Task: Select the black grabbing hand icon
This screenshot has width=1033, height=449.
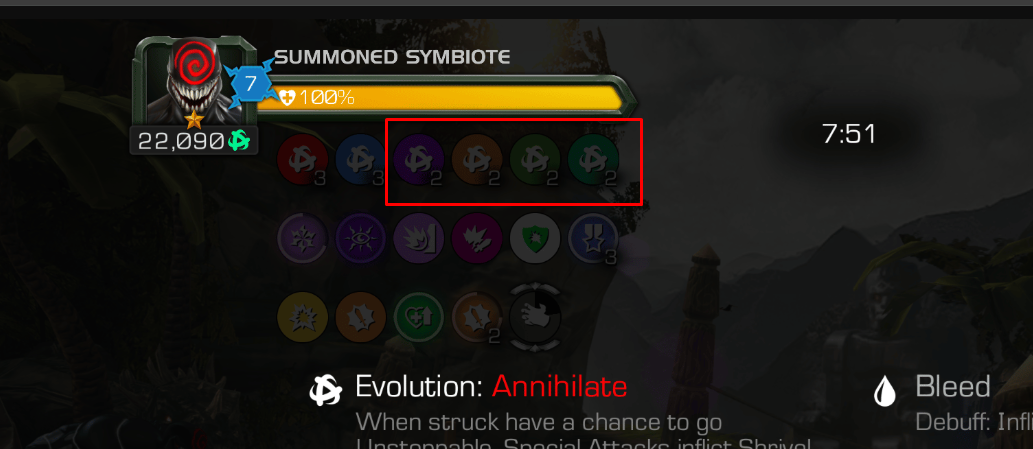Action: pos(535,317)
